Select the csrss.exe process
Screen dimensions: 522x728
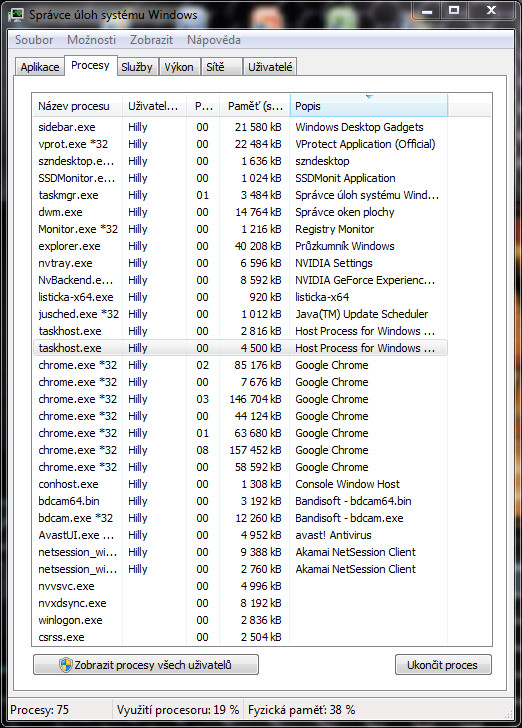pyautogui.click(x=240, y=637)
